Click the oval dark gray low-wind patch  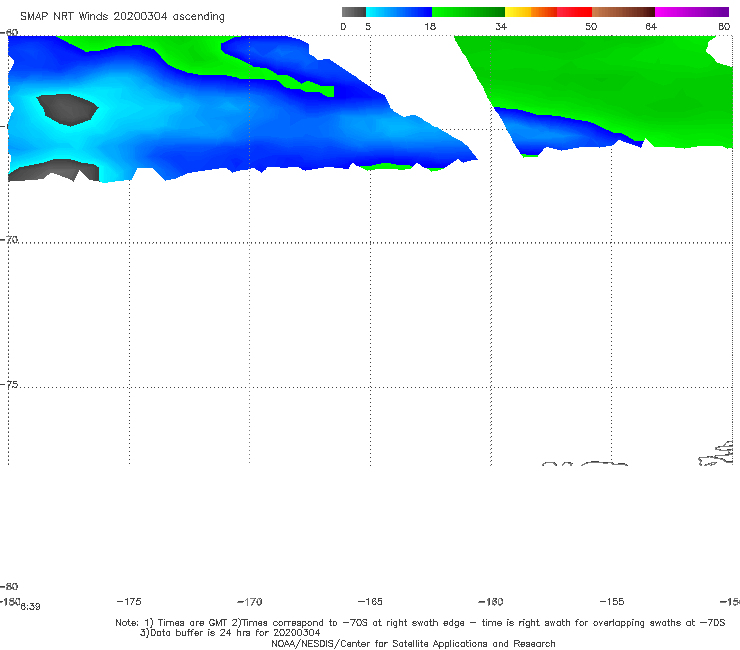67,110
